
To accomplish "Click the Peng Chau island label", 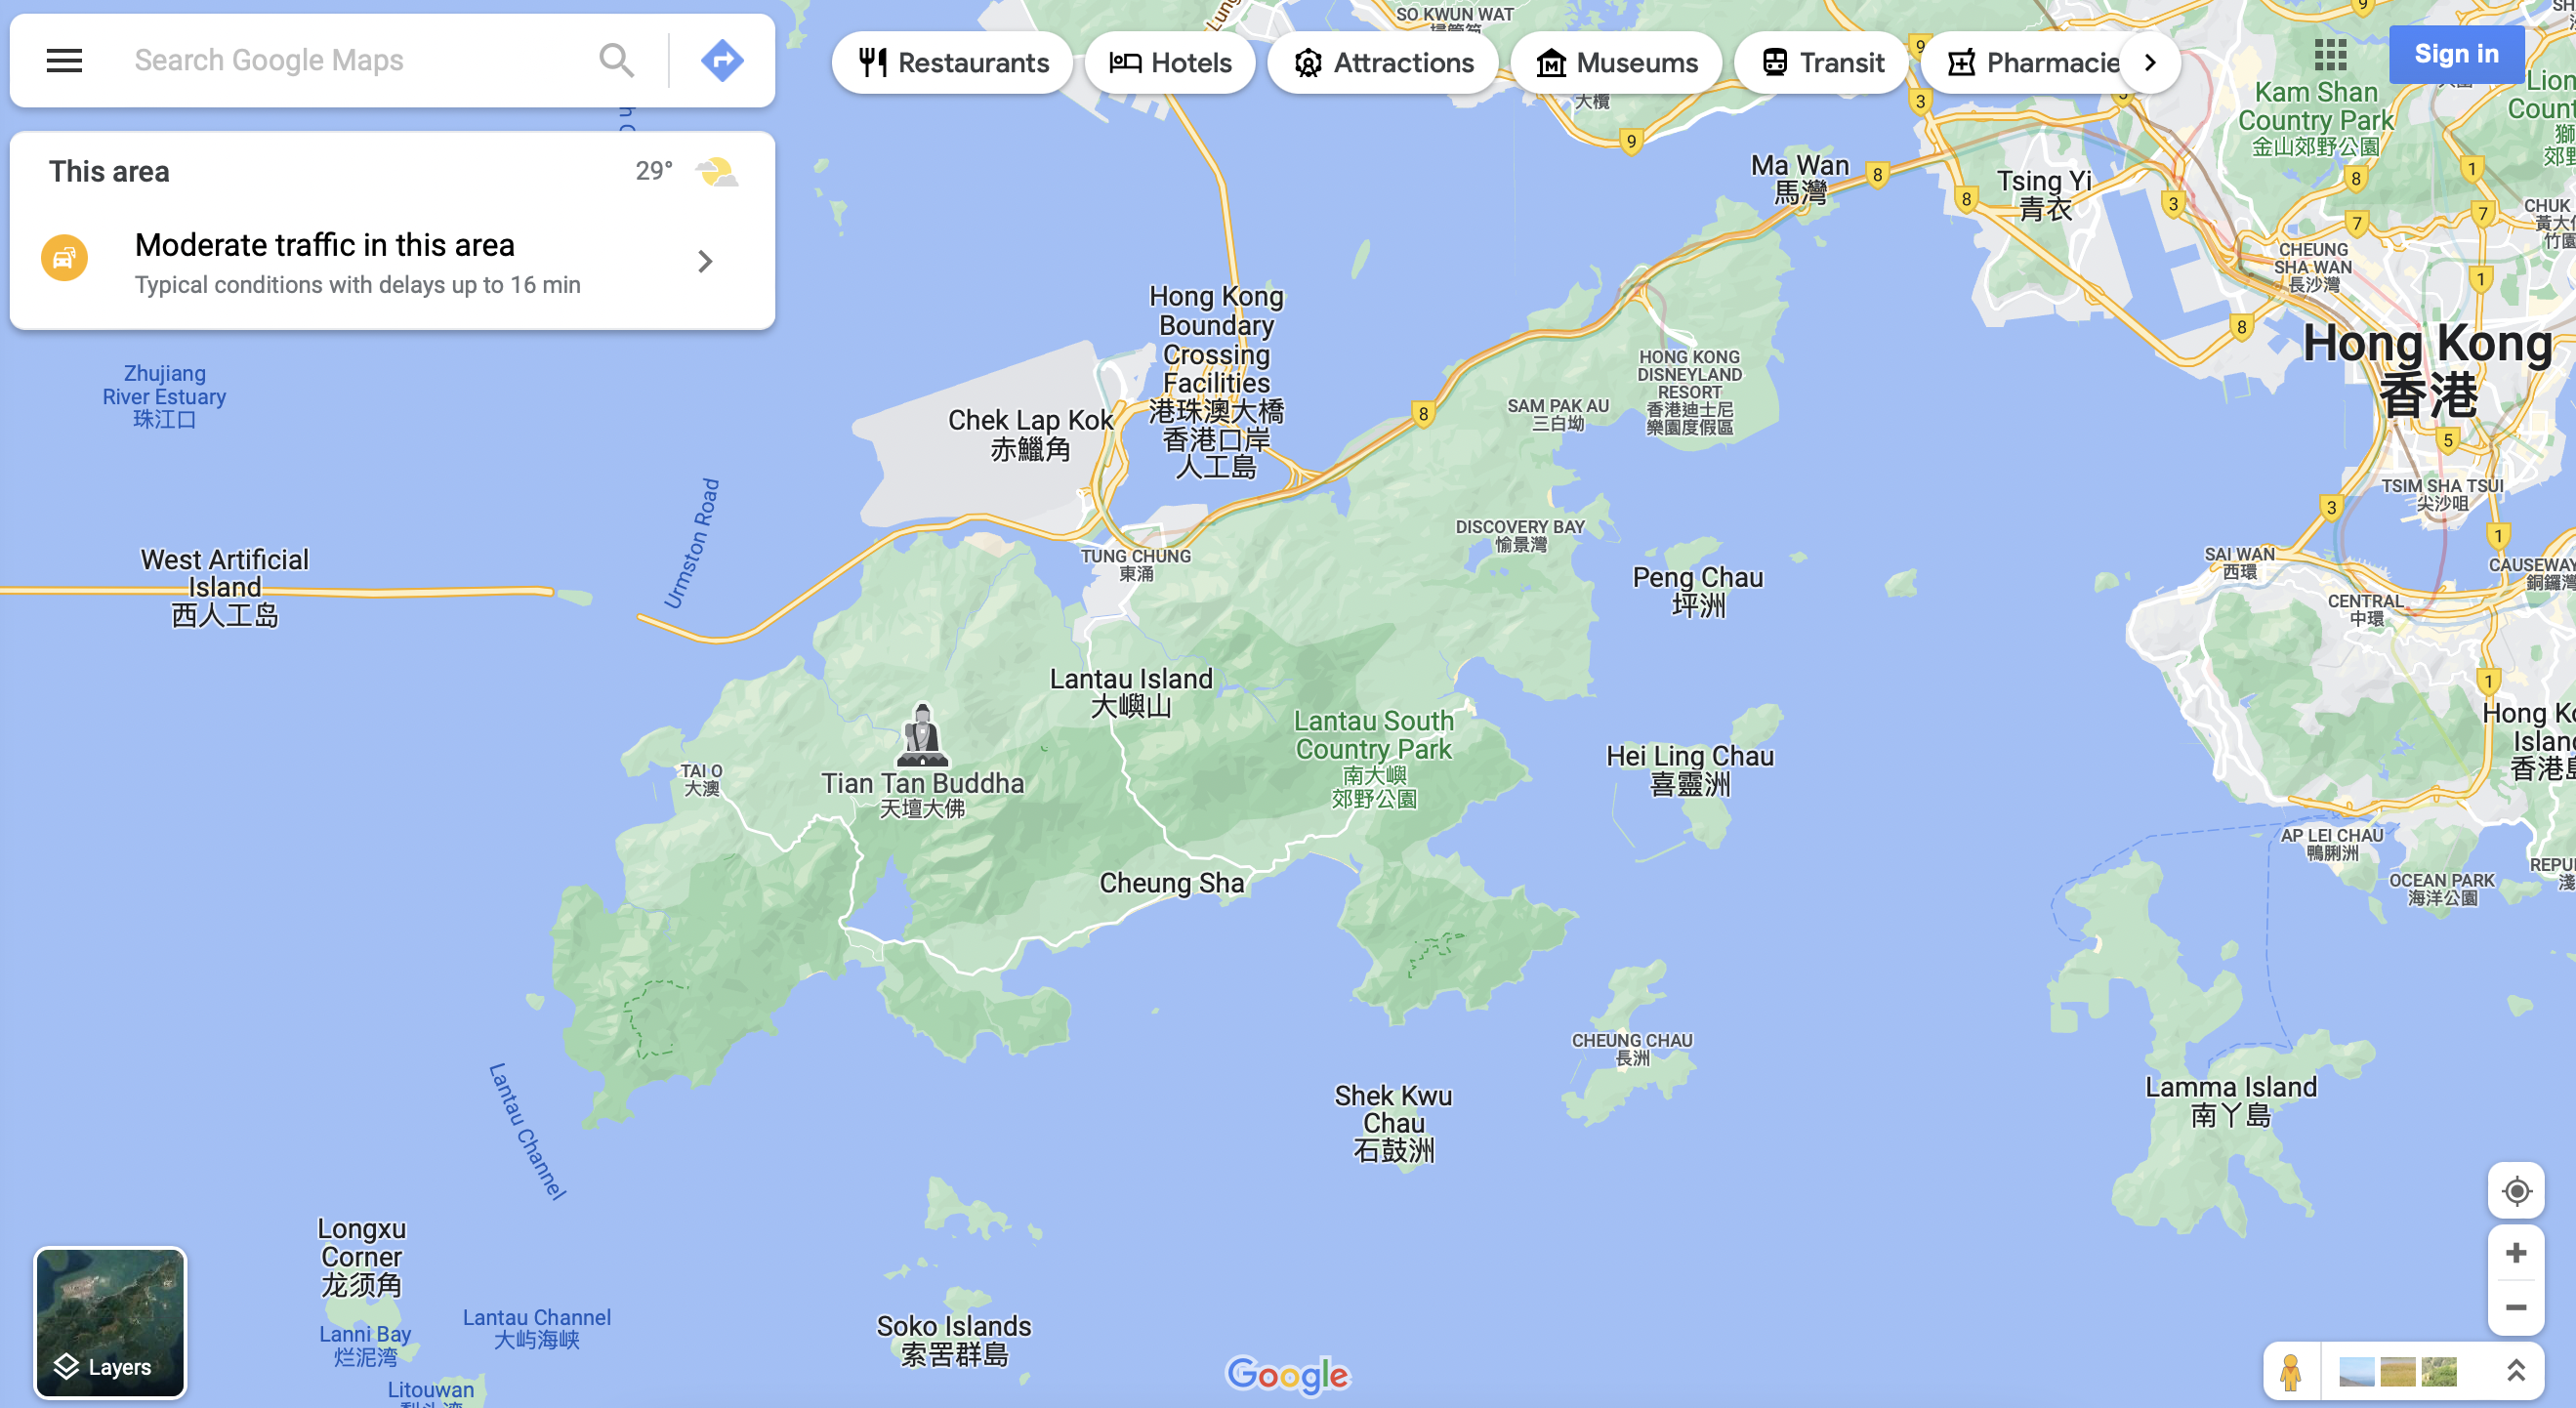I will coord(1698,591).
